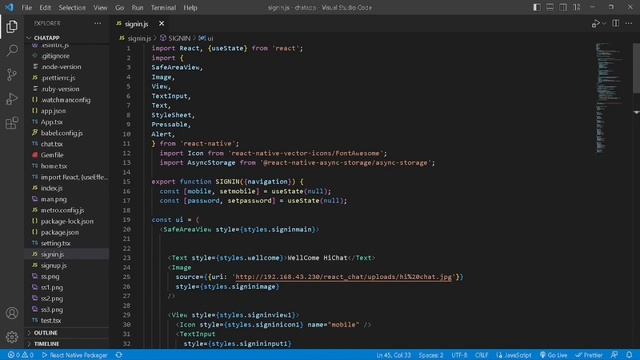This screenshot has height=360, width=640.
Task: Open the Explorer view in activity bar
Action: [12, 27]
